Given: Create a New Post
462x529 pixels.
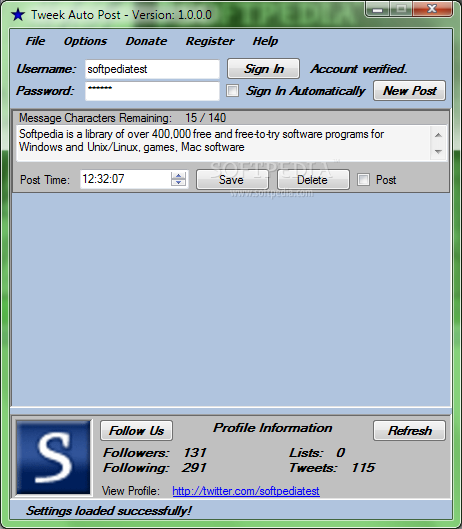Looking at the screenshot, I should [409, 90].
